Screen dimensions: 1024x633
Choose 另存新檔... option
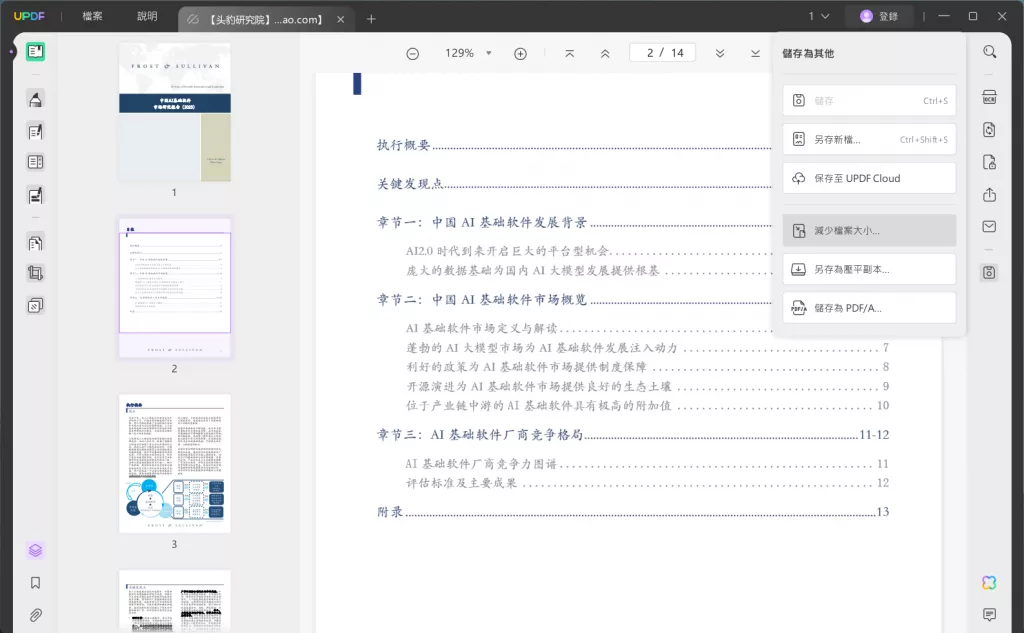coord(869,139)
